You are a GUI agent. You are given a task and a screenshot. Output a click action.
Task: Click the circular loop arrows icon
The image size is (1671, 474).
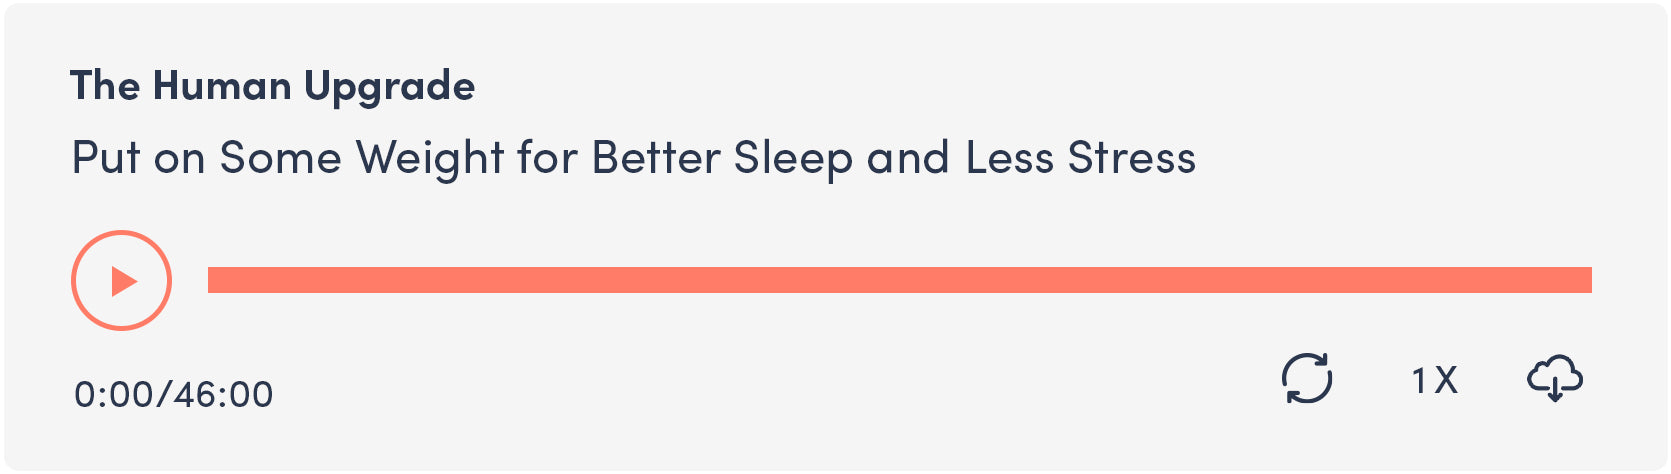pos(1307,378)
